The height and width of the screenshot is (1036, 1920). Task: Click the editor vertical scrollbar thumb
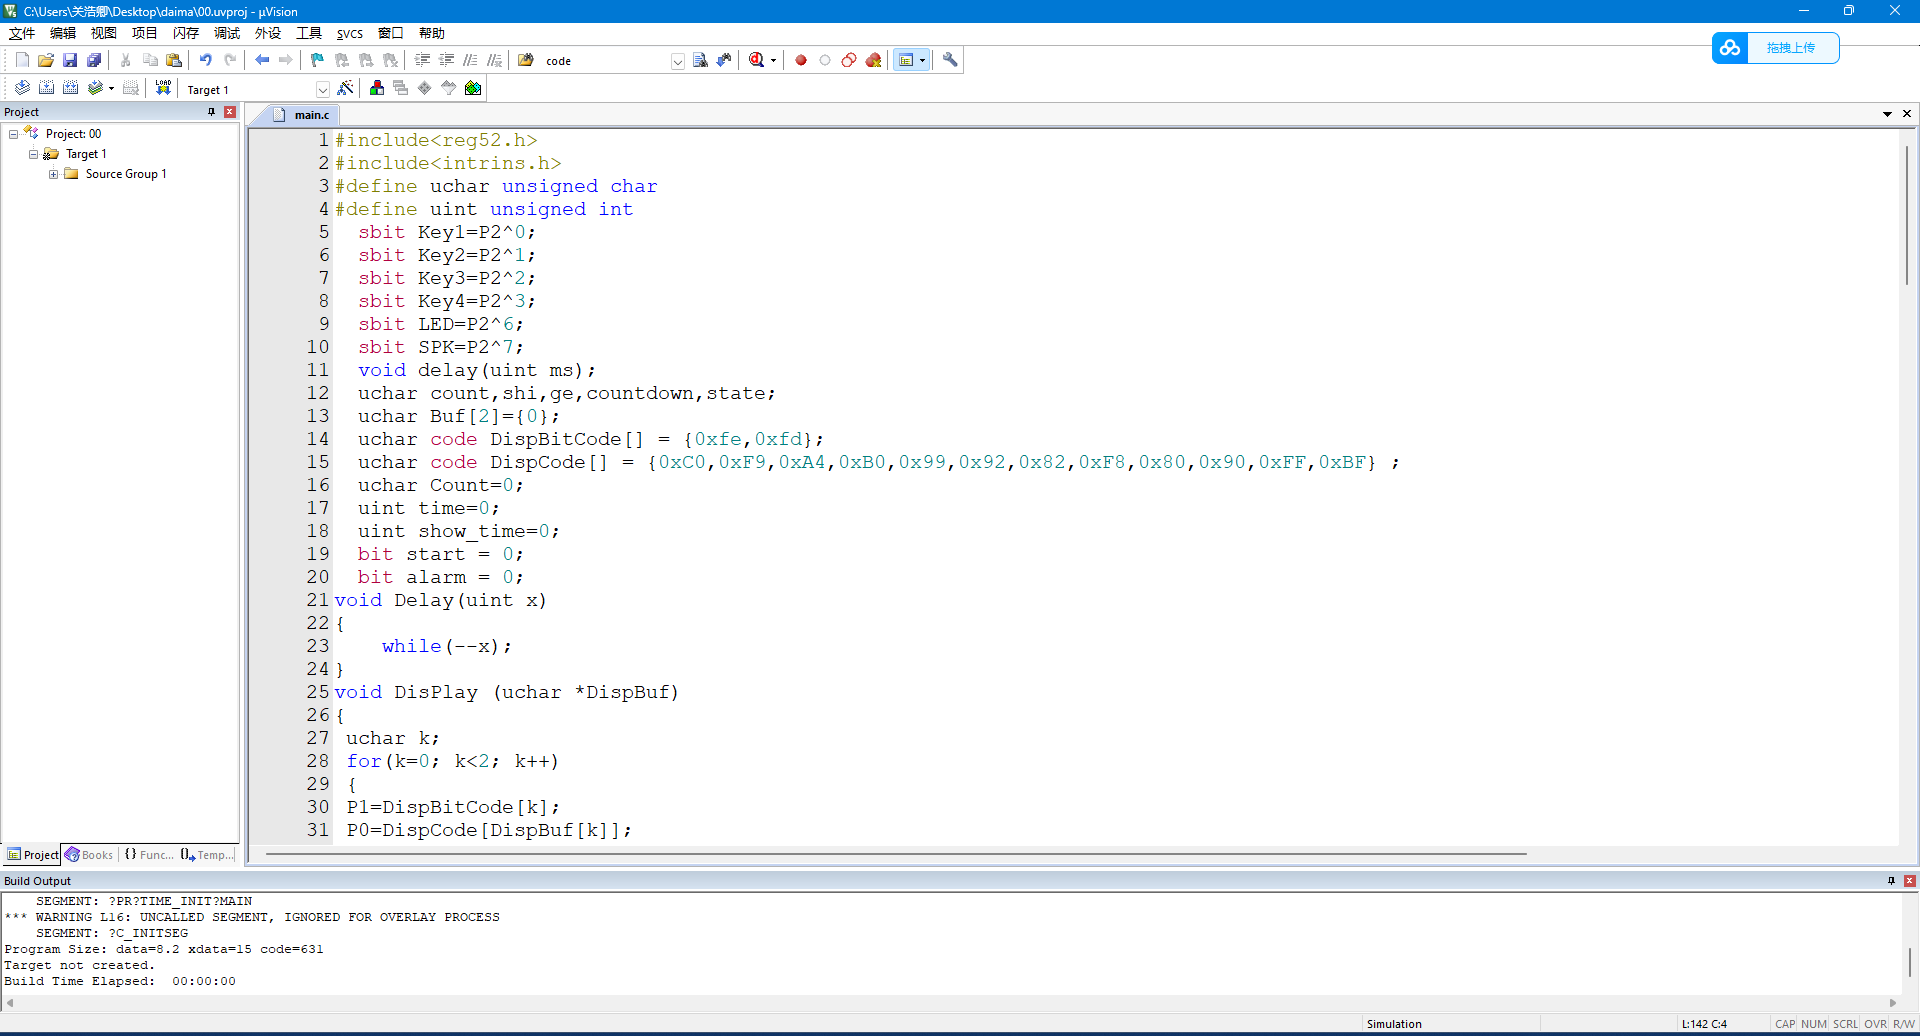tap(1907, 216)
